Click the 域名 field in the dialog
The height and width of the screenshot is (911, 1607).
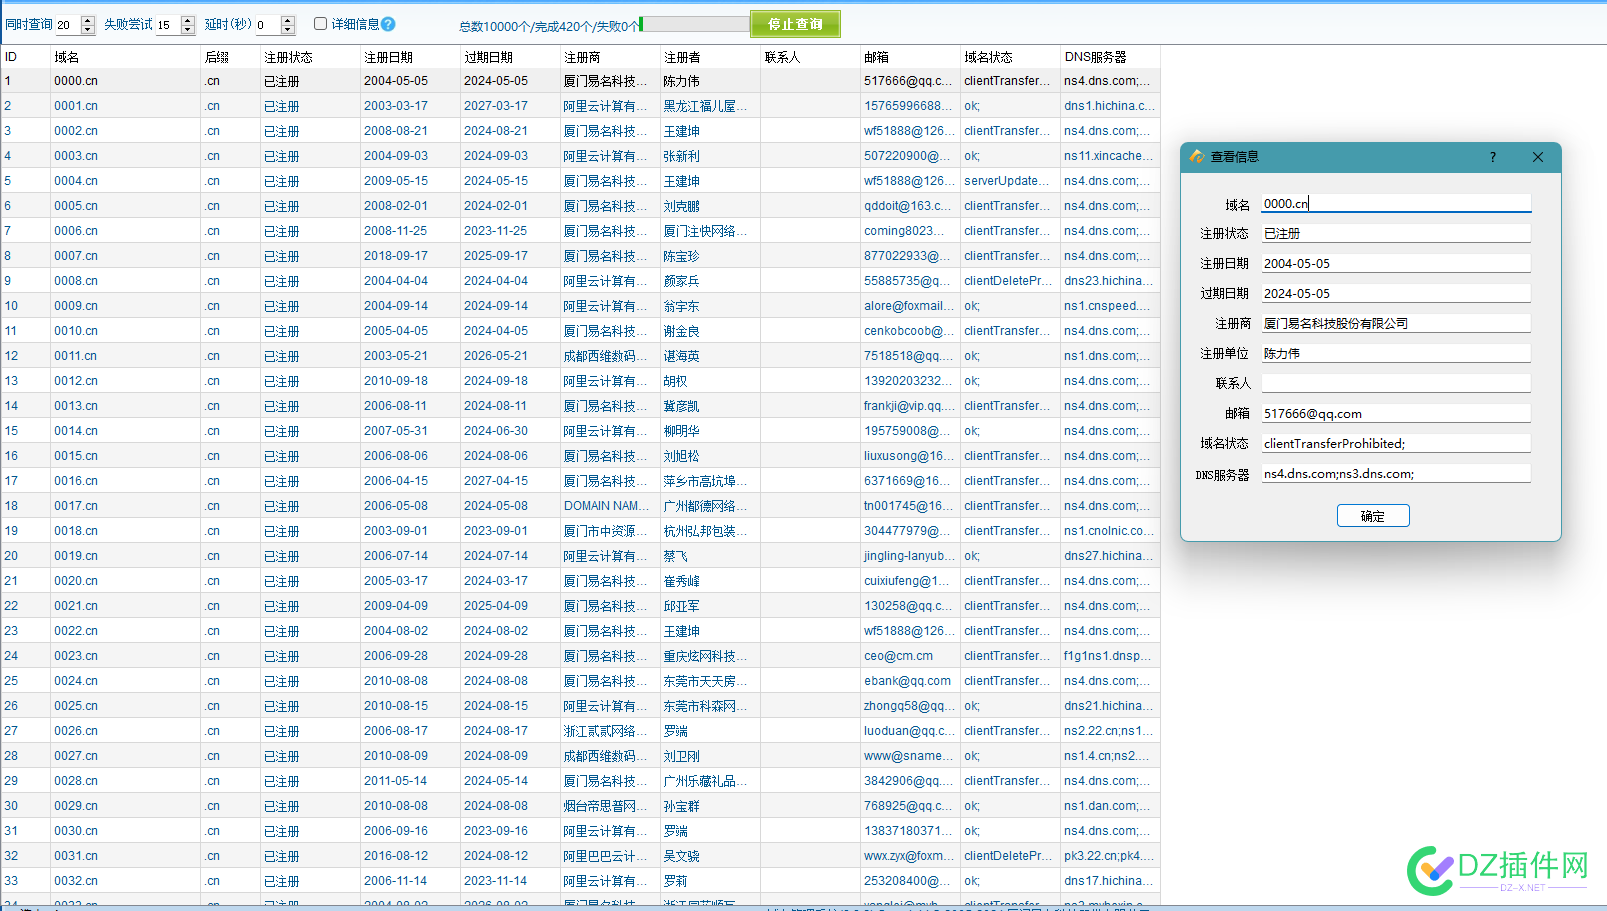[x=1396, y=203]
